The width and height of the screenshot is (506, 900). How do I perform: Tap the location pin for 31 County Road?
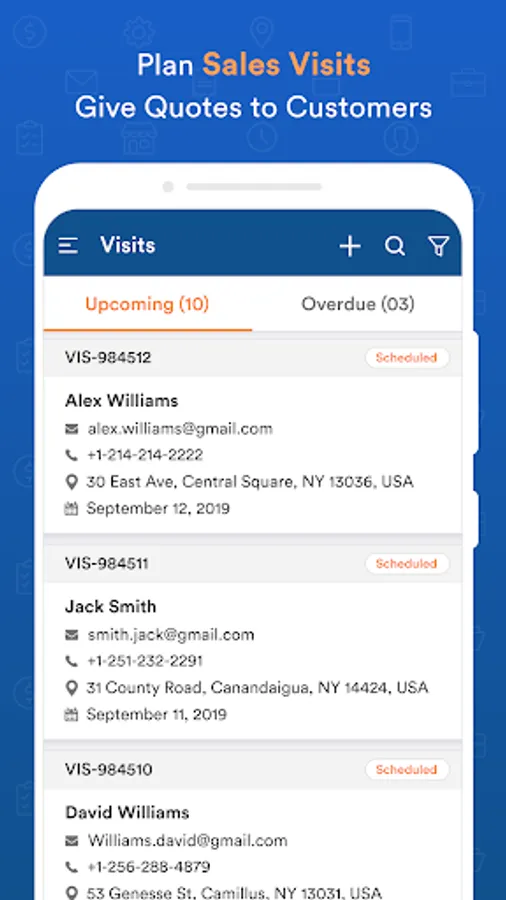tap(72, 688)
